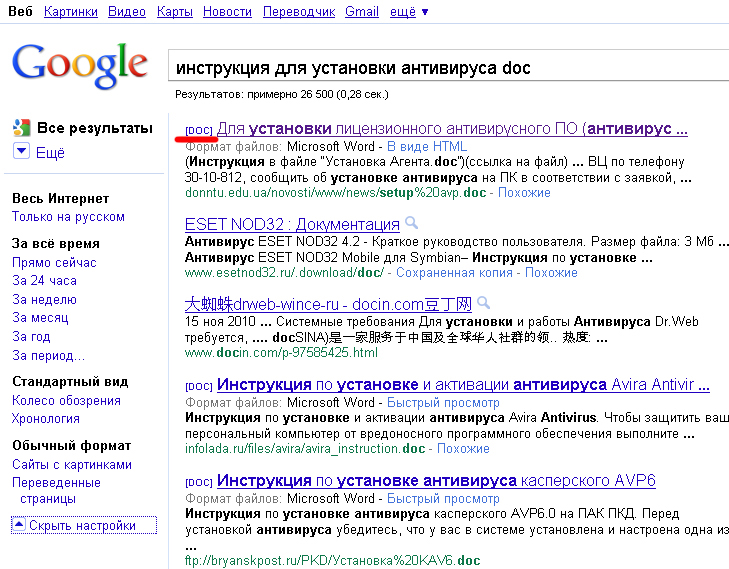
Task: Switch to 'Хронология' view
Action: click(46, 419)
